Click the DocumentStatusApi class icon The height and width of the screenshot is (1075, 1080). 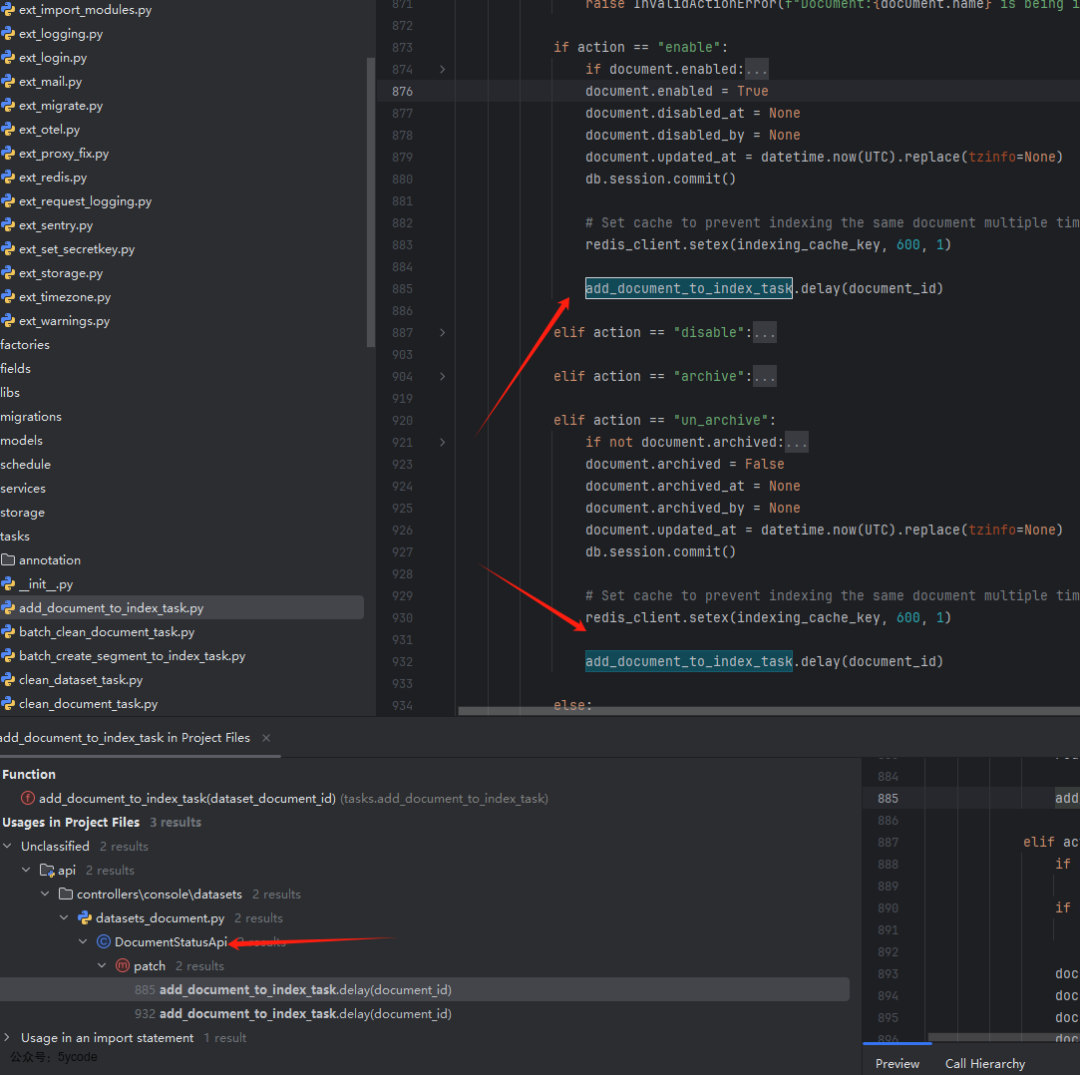click(x=104, y=941)
